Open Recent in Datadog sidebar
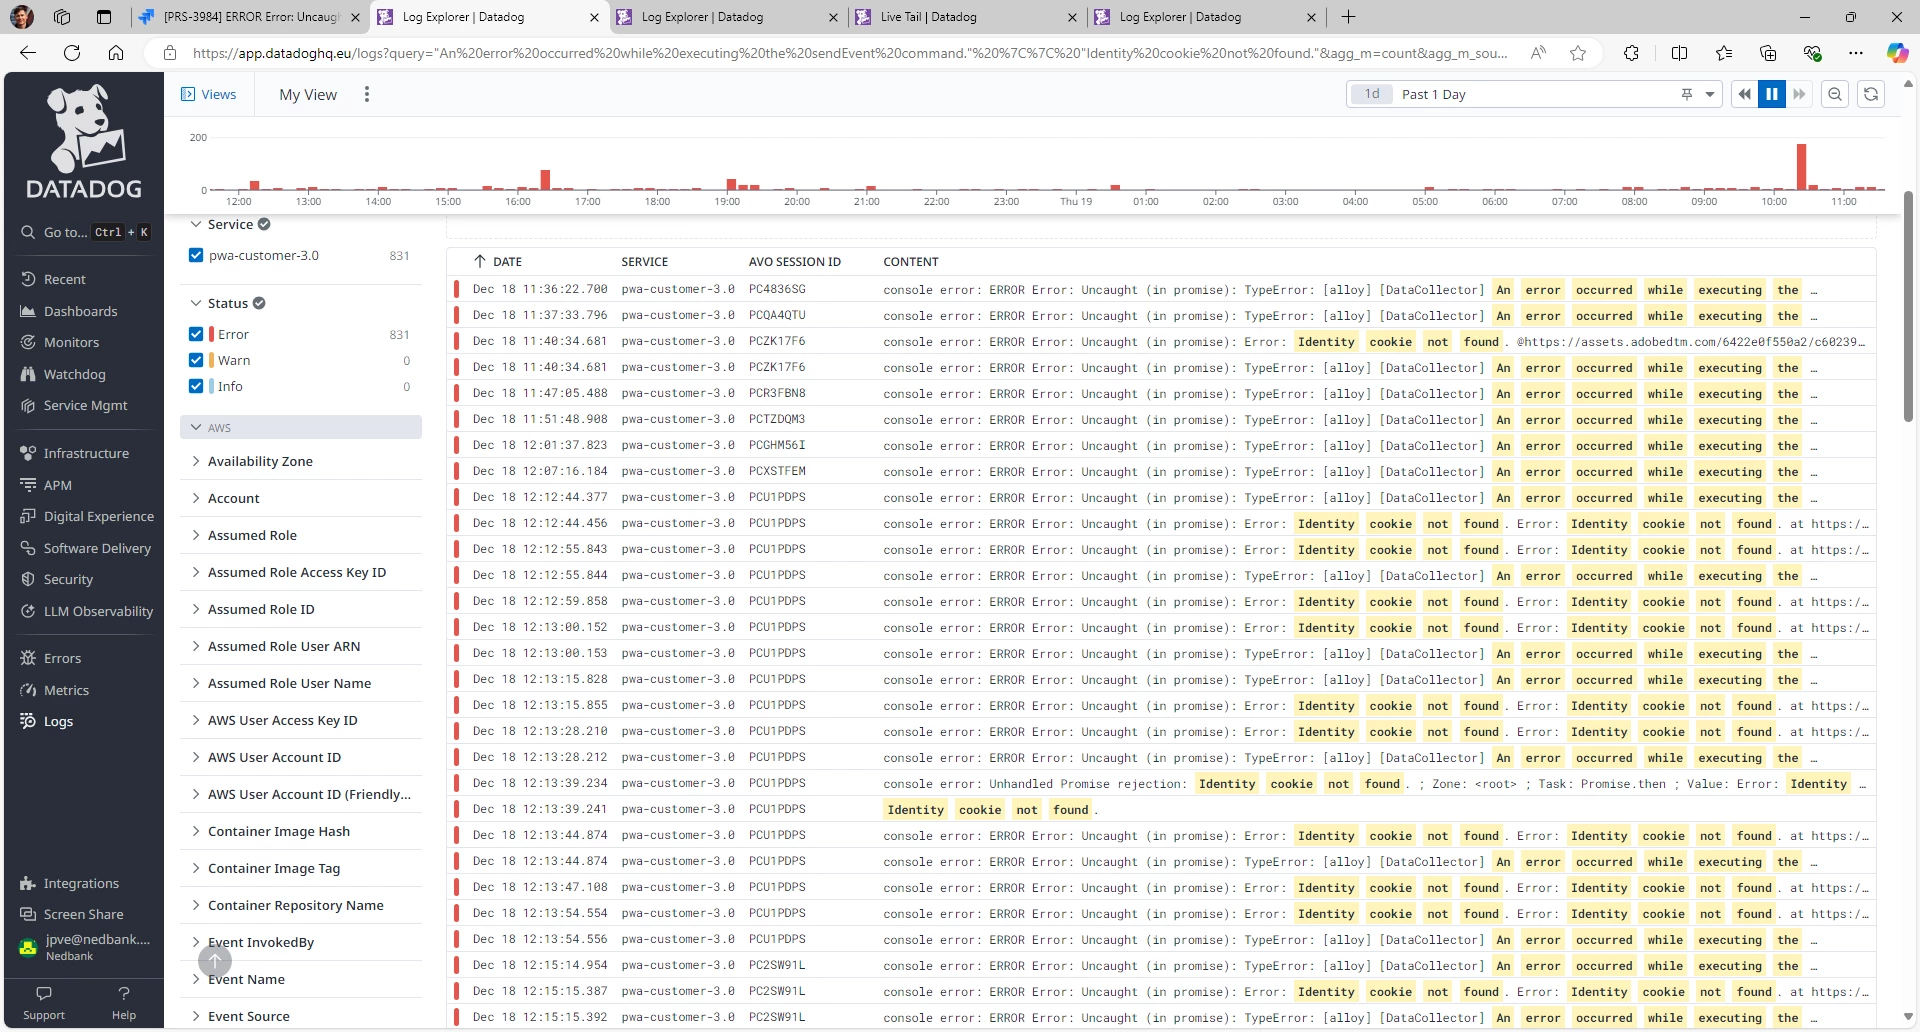 64,279
